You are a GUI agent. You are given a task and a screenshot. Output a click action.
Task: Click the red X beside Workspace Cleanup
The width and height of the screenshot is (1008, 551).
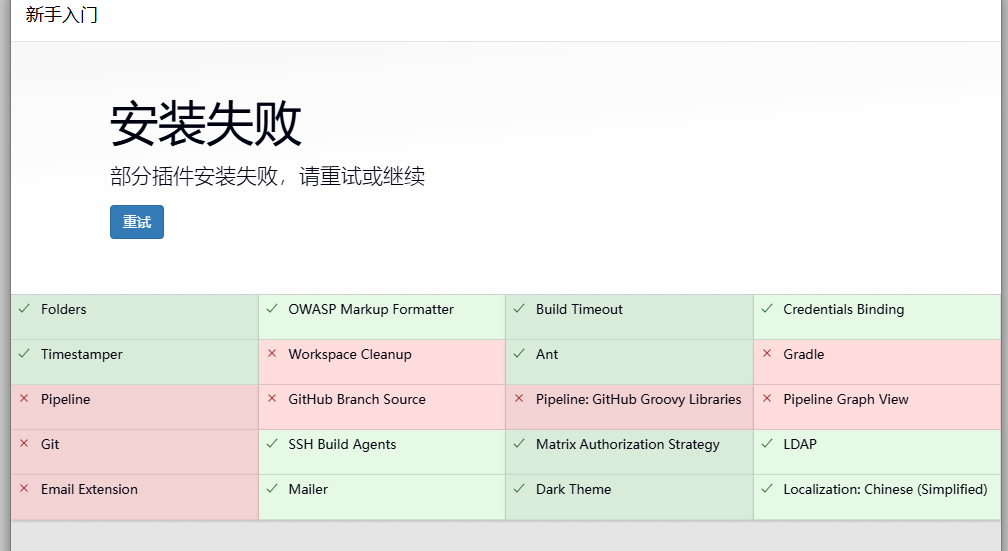coord(272,353)
